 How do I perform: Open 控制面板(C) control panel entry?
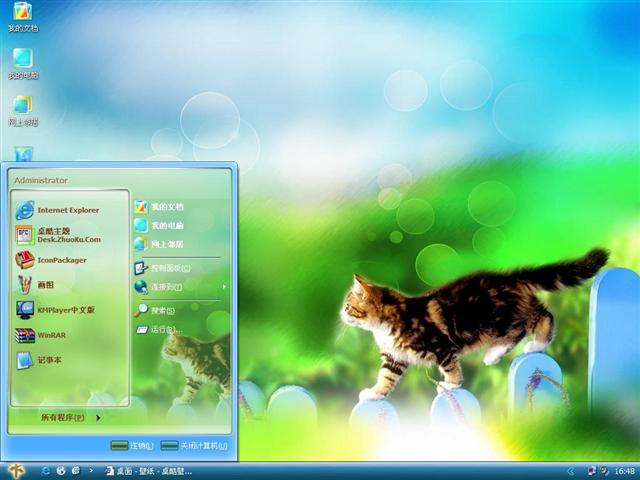click(x=162, y=268)
